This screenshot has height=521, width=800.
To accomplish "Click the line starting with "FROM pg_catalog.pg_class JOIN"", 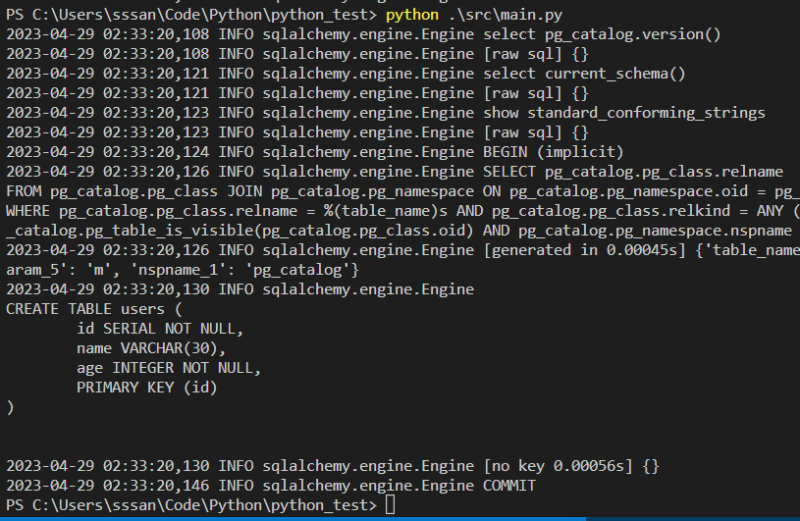I will pos(400,191).
